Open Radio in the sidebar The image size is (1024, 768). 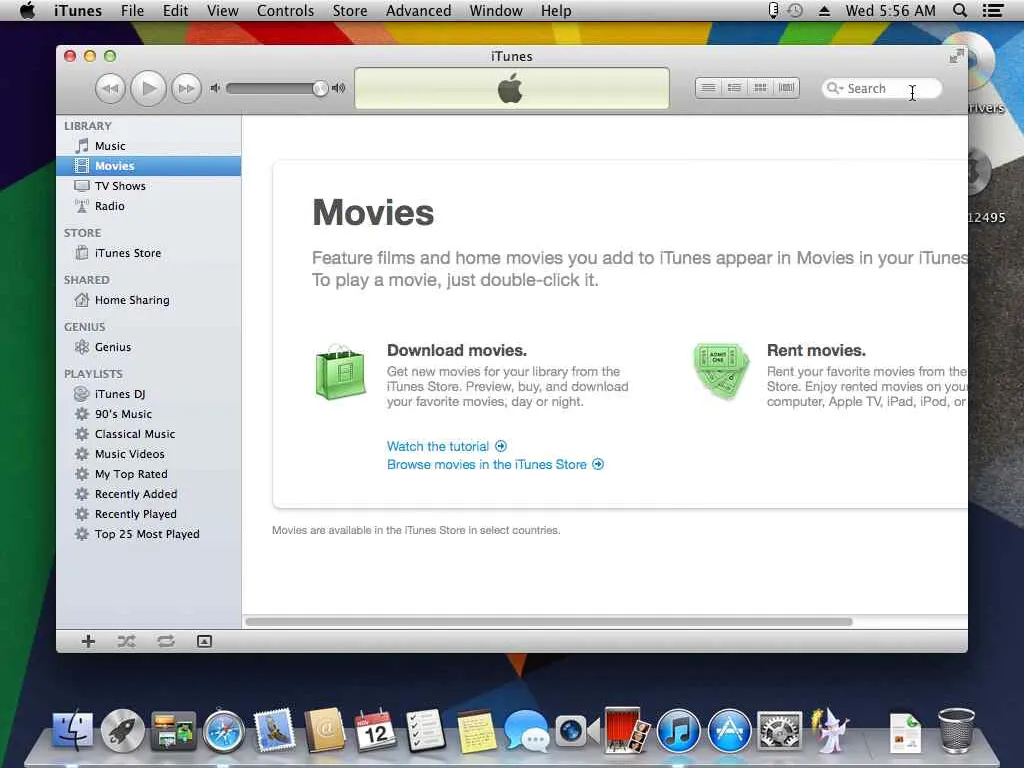click(x=148, y=206)
